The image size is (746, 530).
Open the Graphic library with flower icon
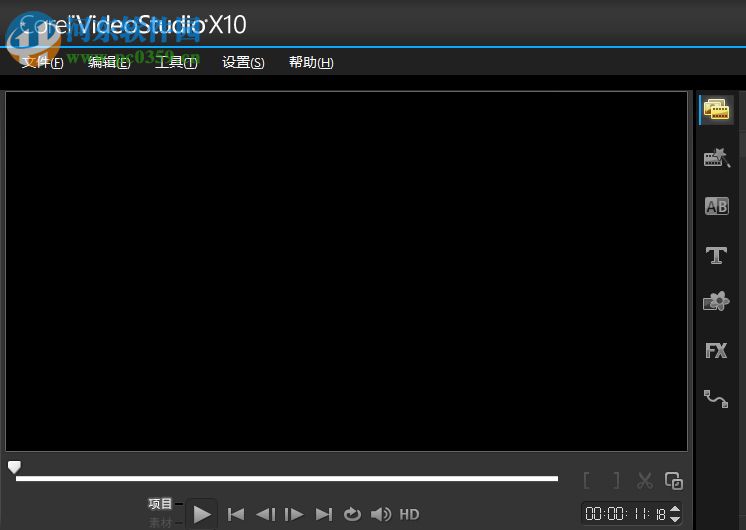[716, 301]
